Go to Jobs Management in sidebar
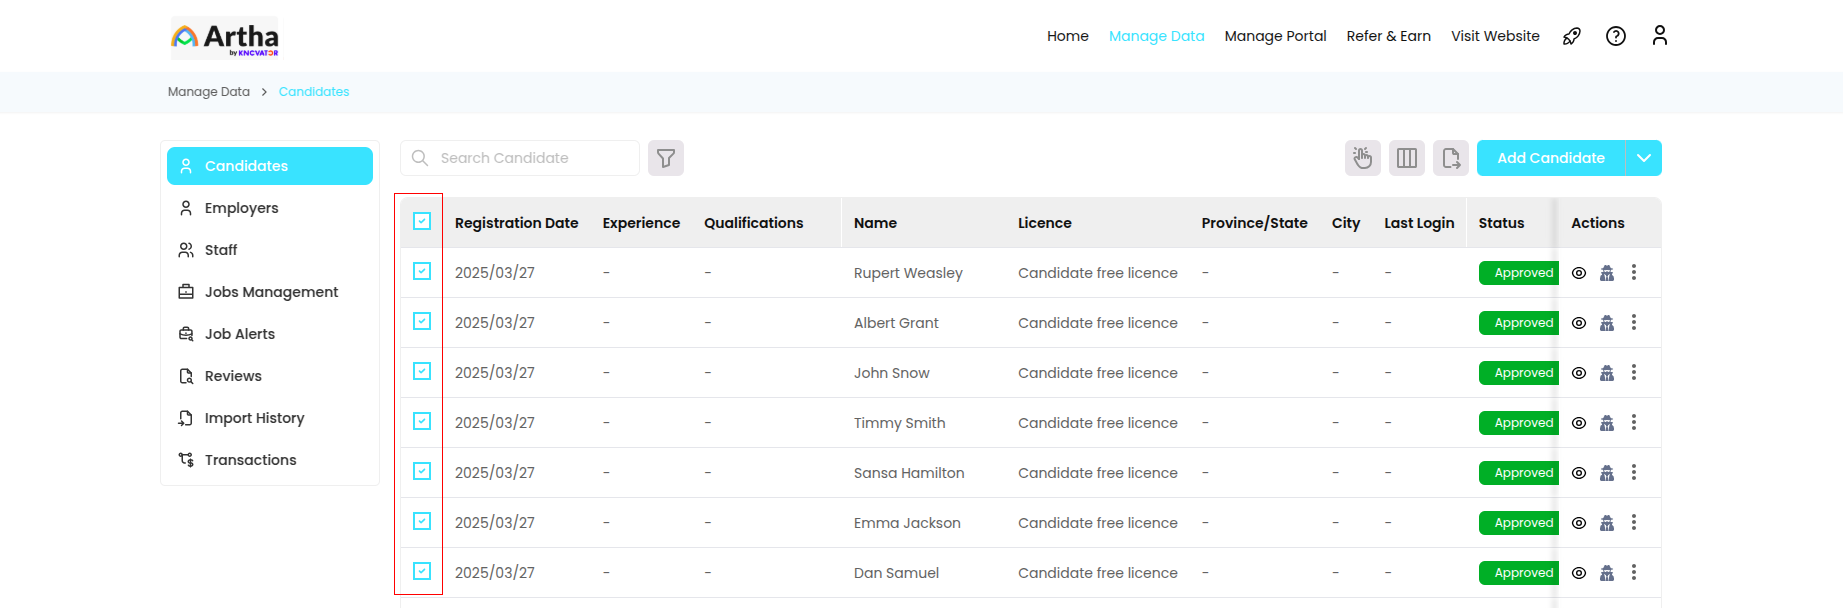The image size is (1843, 608). (271, 292)
